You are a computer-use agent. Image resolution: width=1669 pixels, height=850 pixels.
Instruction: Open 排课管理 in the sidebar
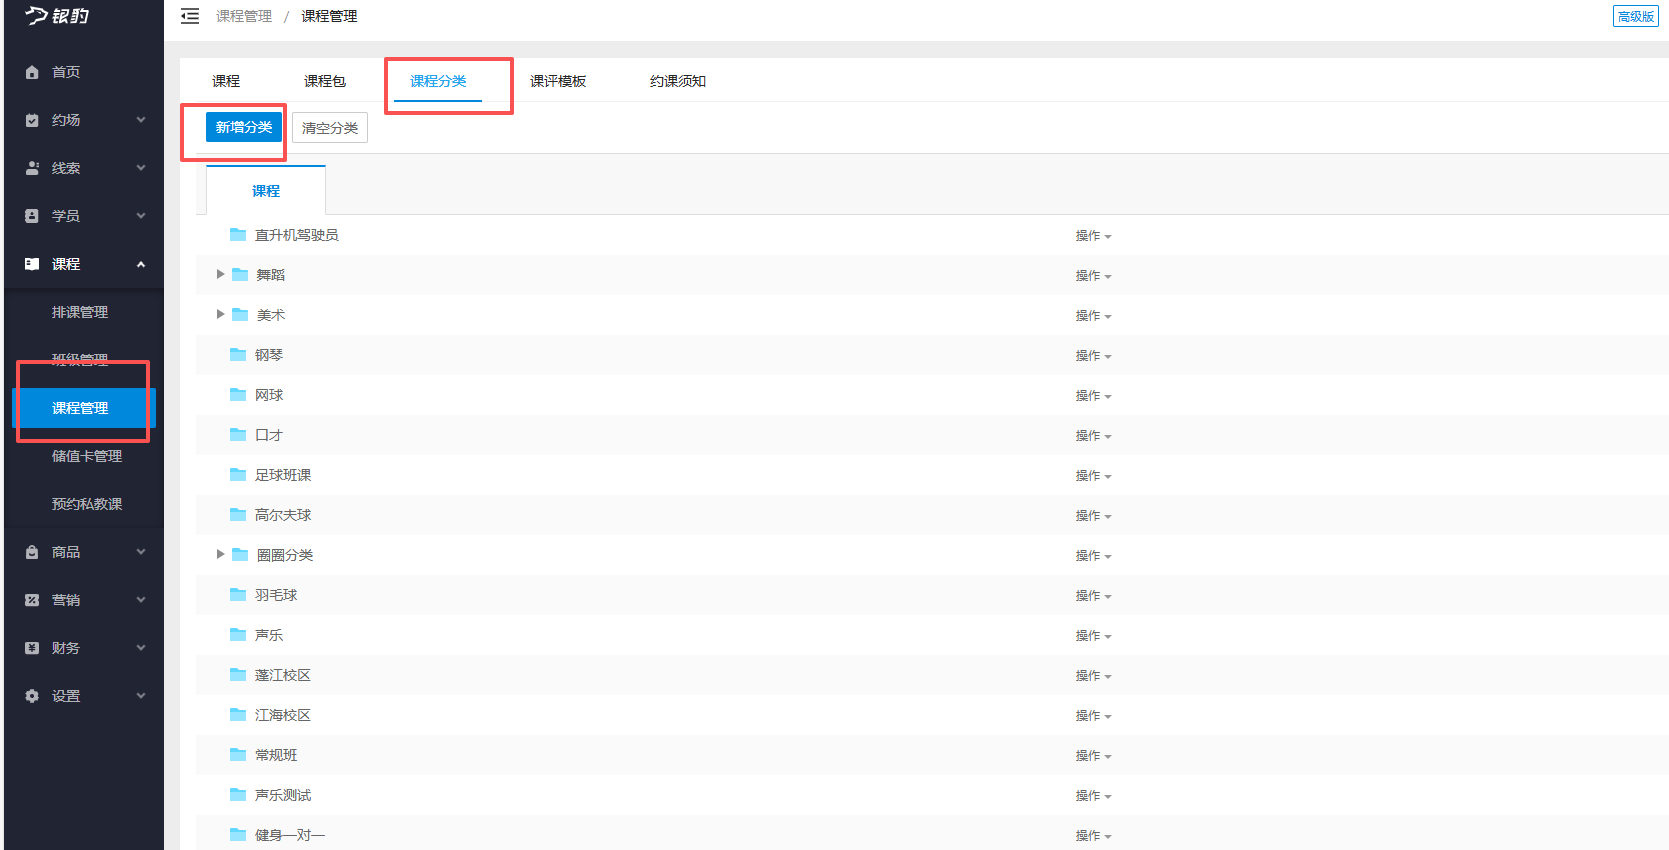pos(80,312)
